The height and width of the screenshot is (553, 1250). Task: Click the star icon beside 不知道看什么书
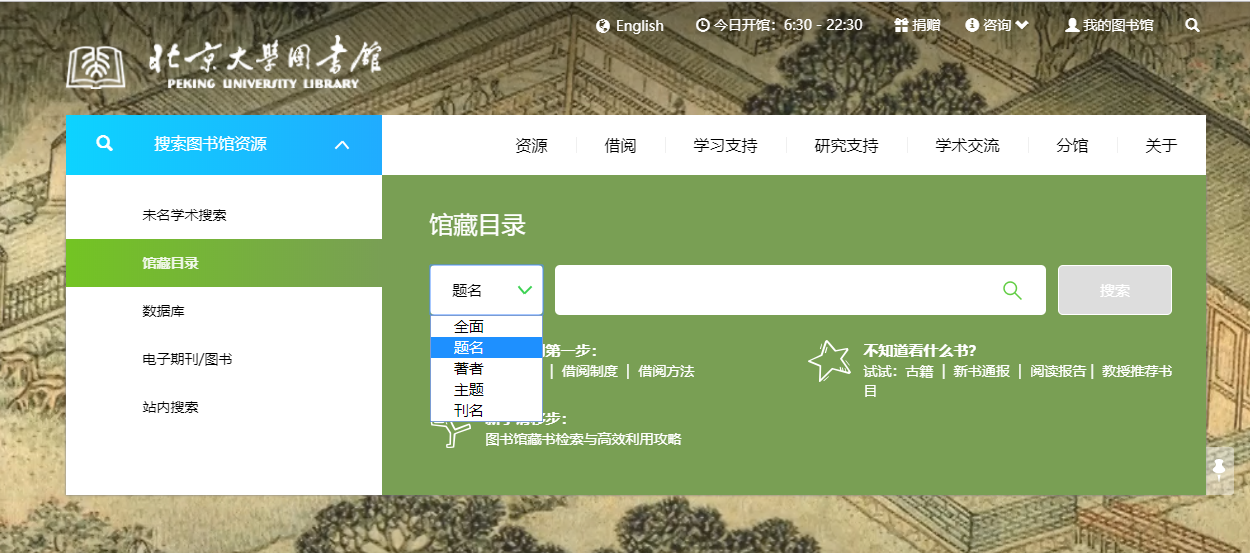coord(829,361)
